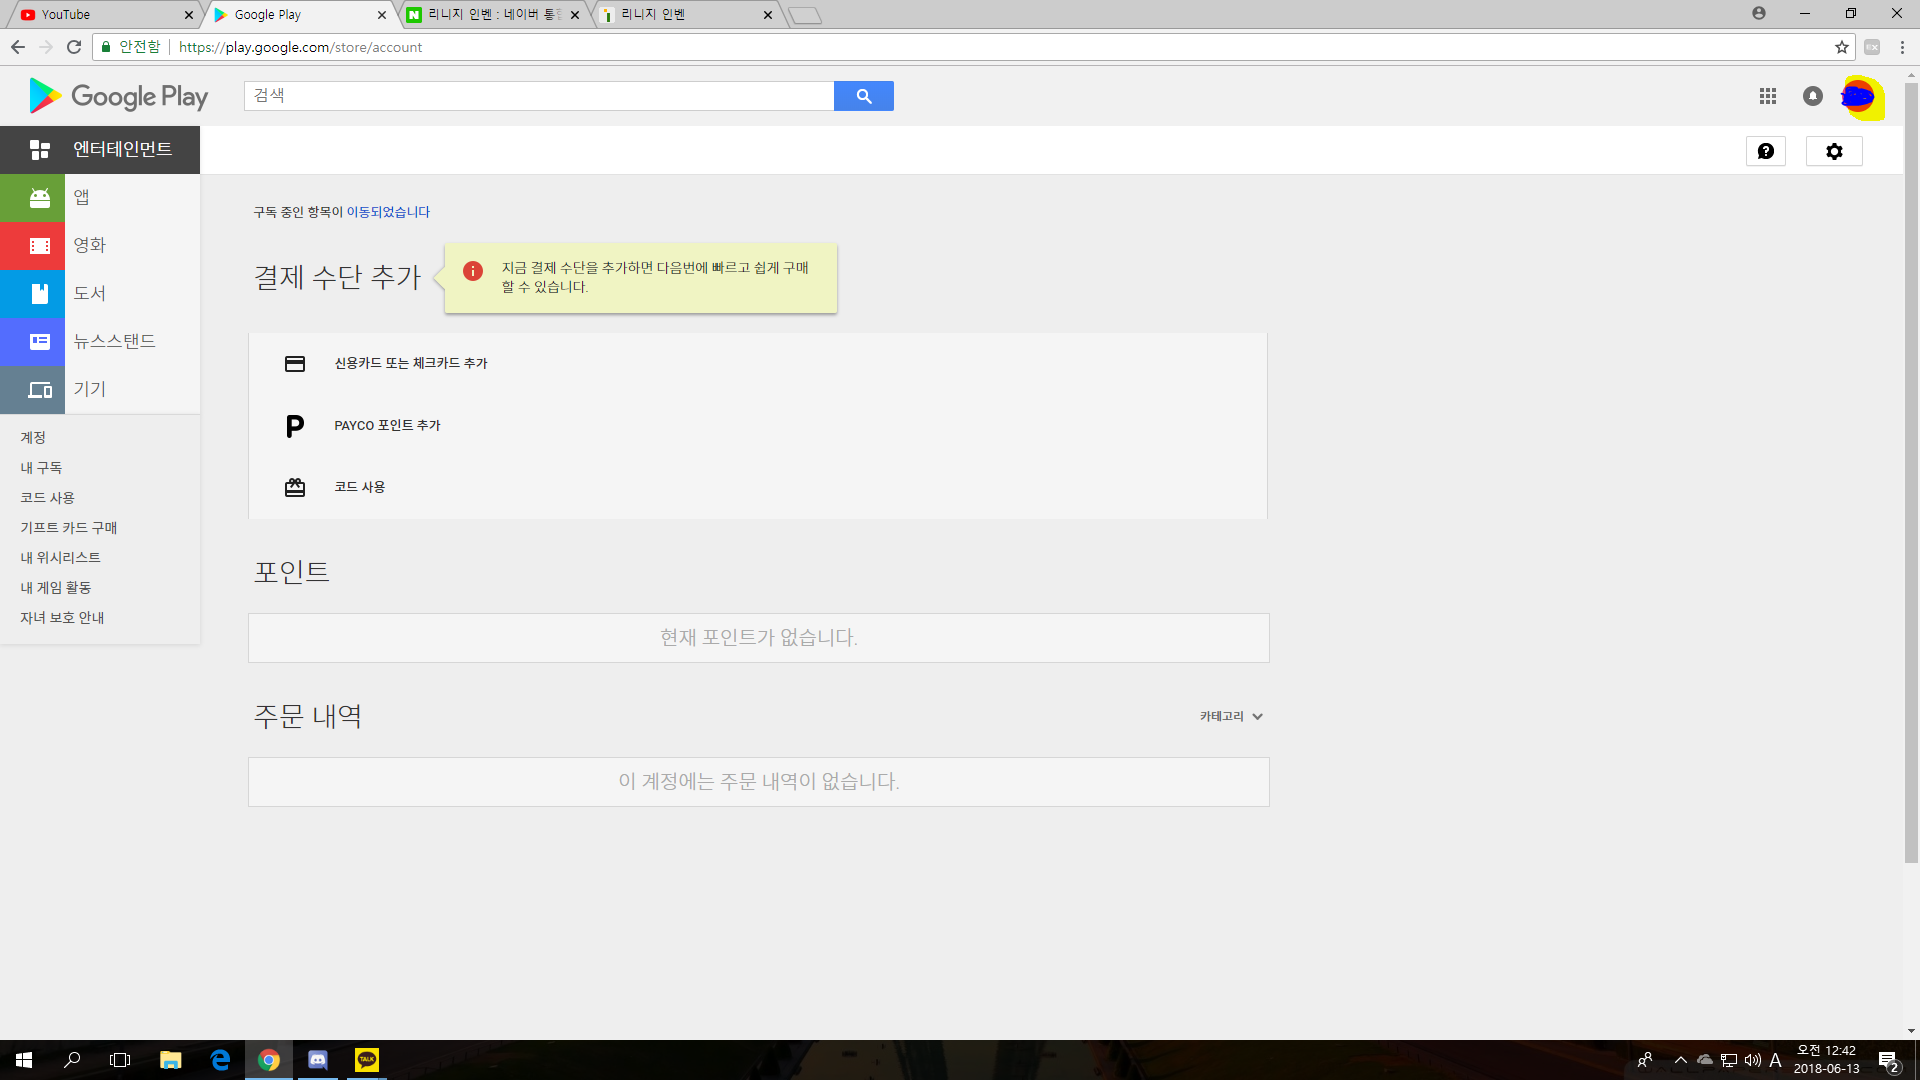Select the 도서 books category
The image size is (1920, 1080).
[x=100, y=294]
